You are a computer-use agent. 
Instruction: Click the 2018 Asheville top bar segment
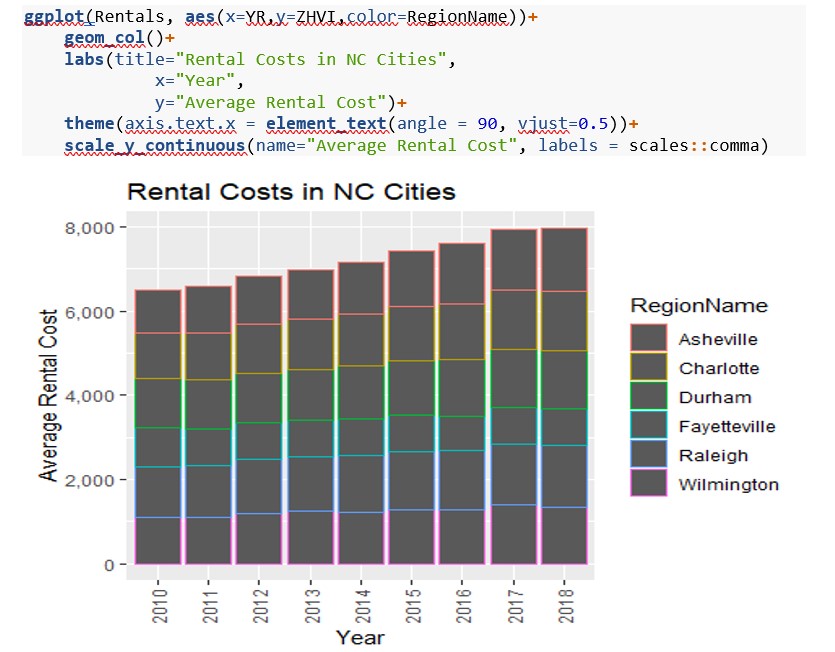(x=564, y=260)
